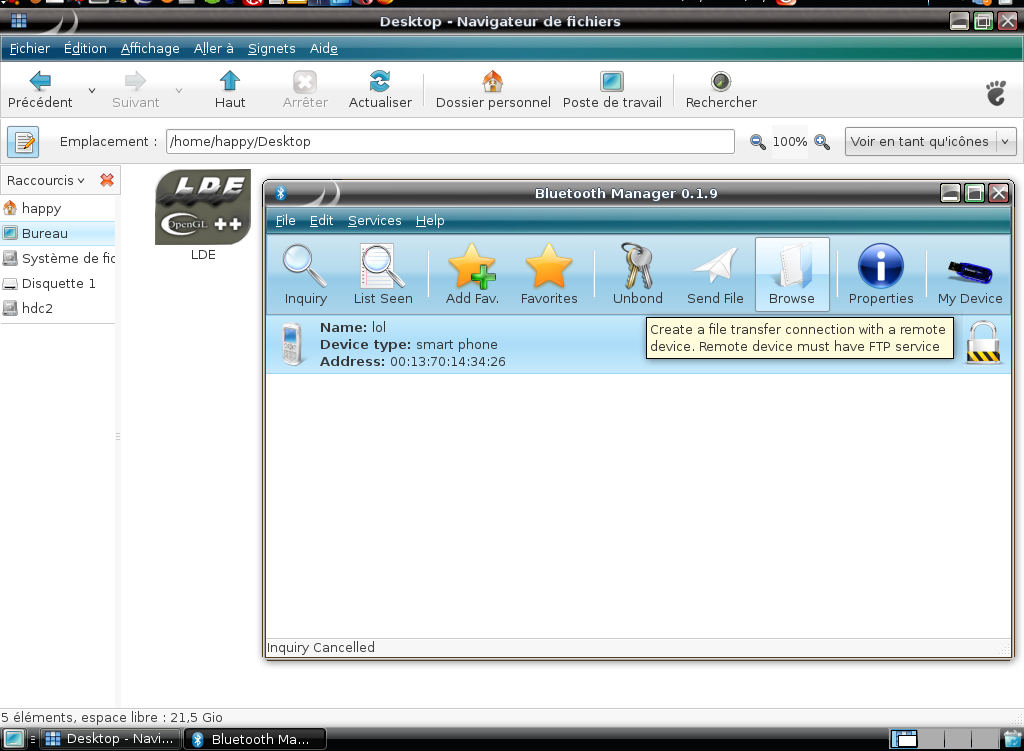
Task: Click the Inquiry Cancelled status text
Action: (x=321, y=647)
